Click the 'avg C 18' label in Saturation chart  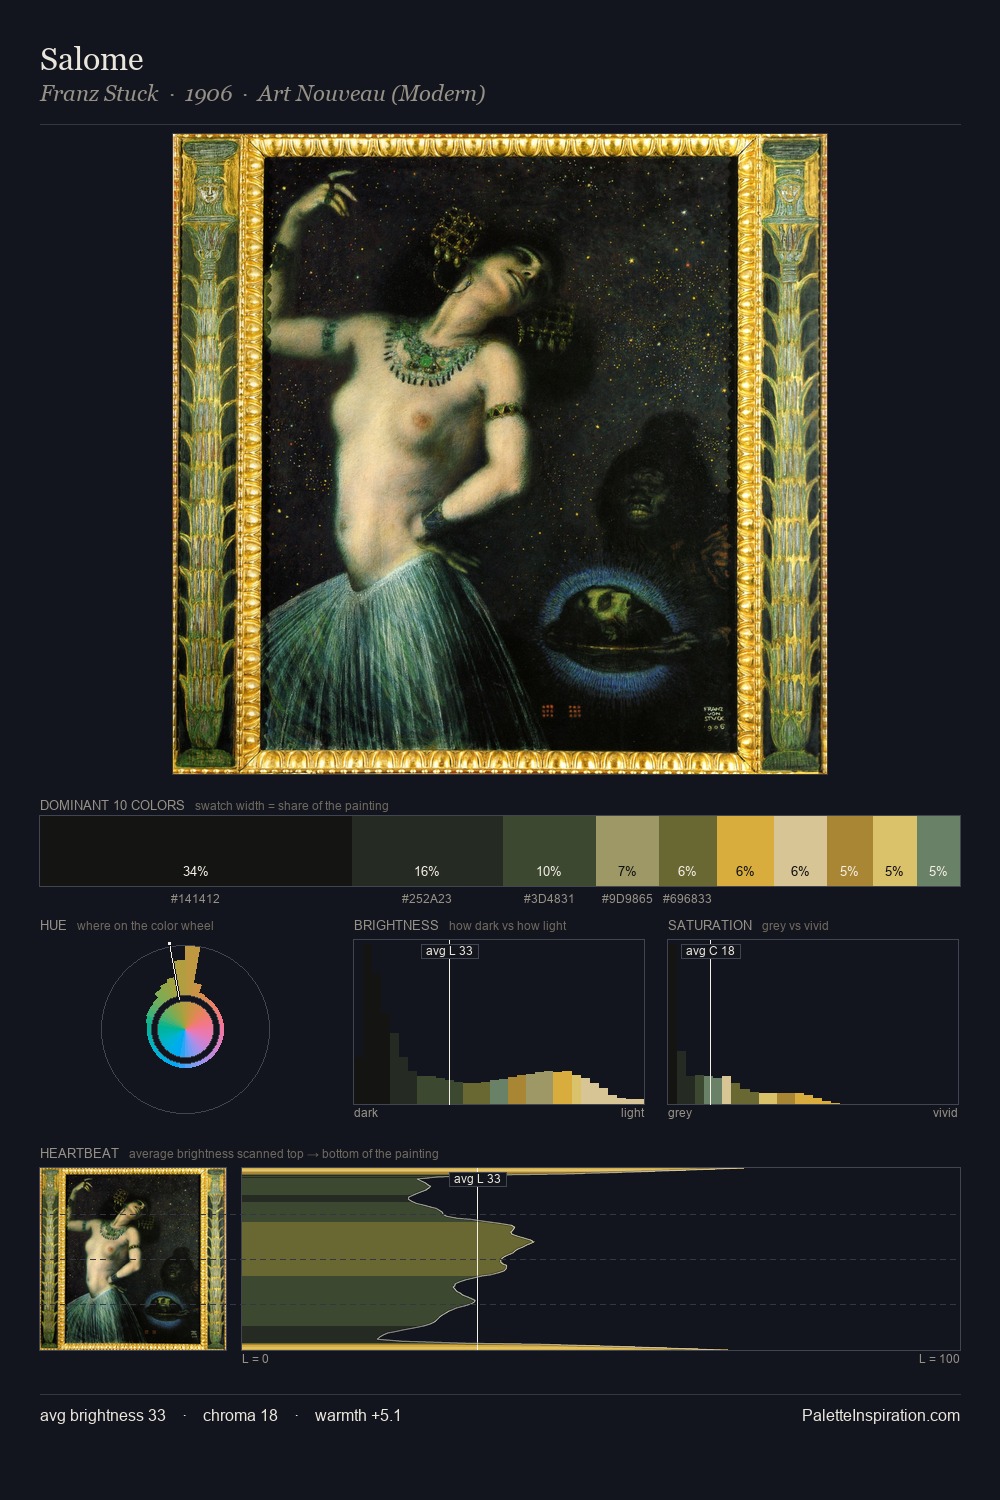(x=710, y=951)
